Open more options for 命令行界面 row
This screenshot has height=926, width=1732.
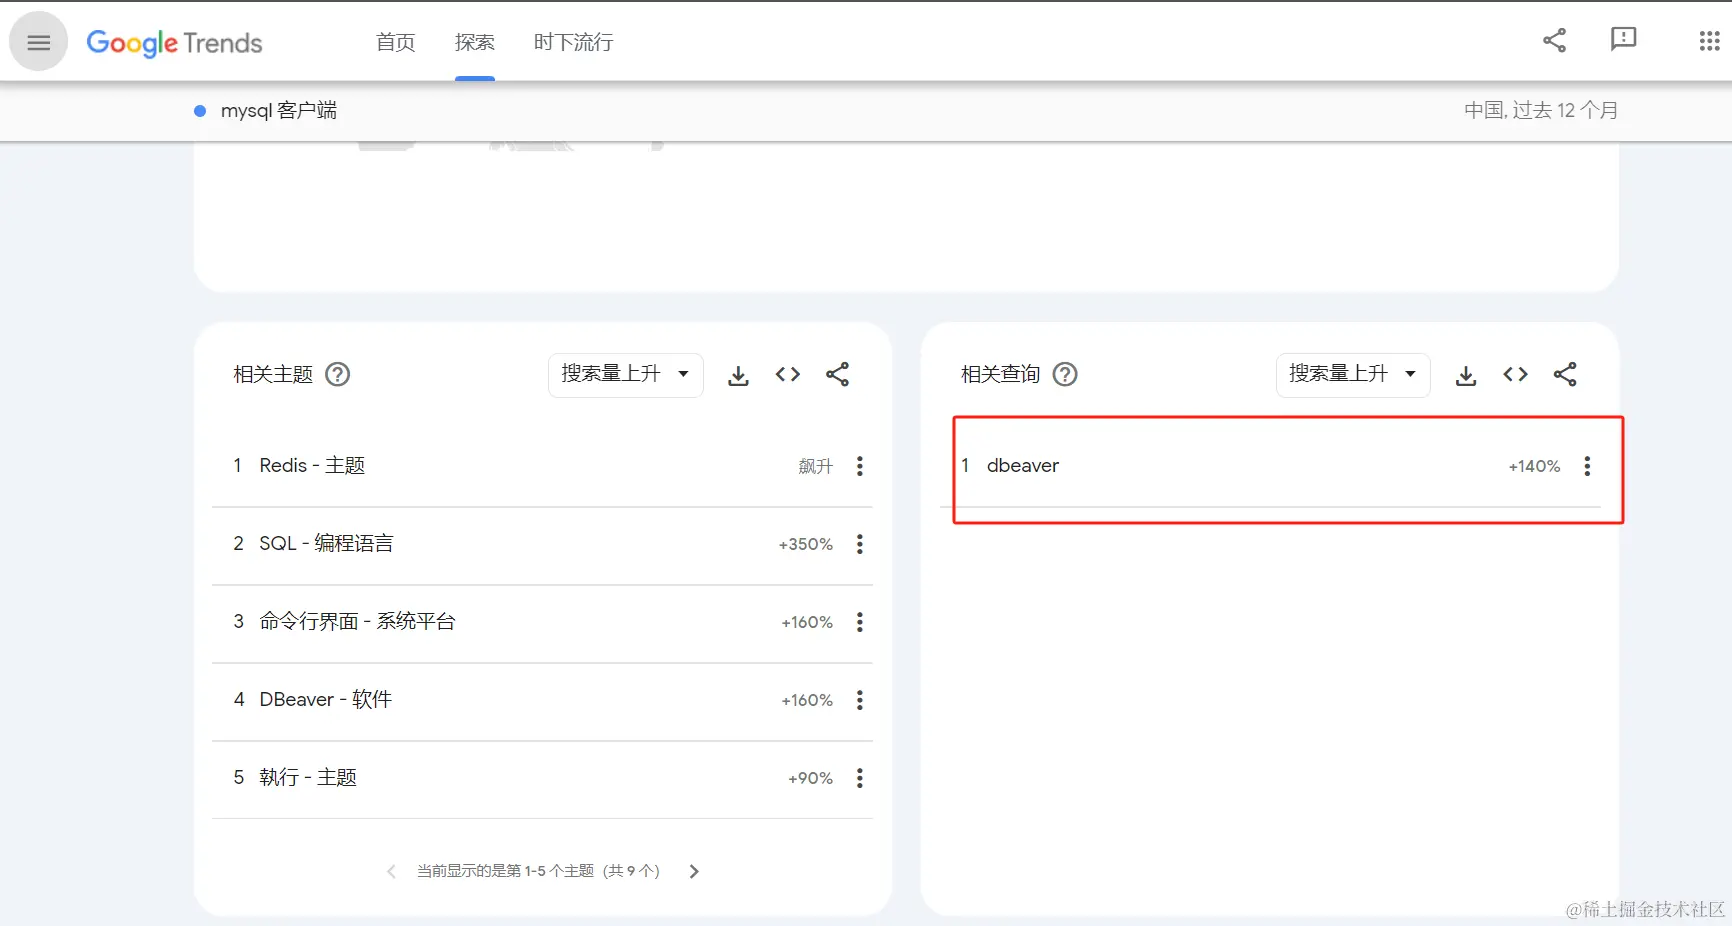pyautogui.click(x=860, y=622)
